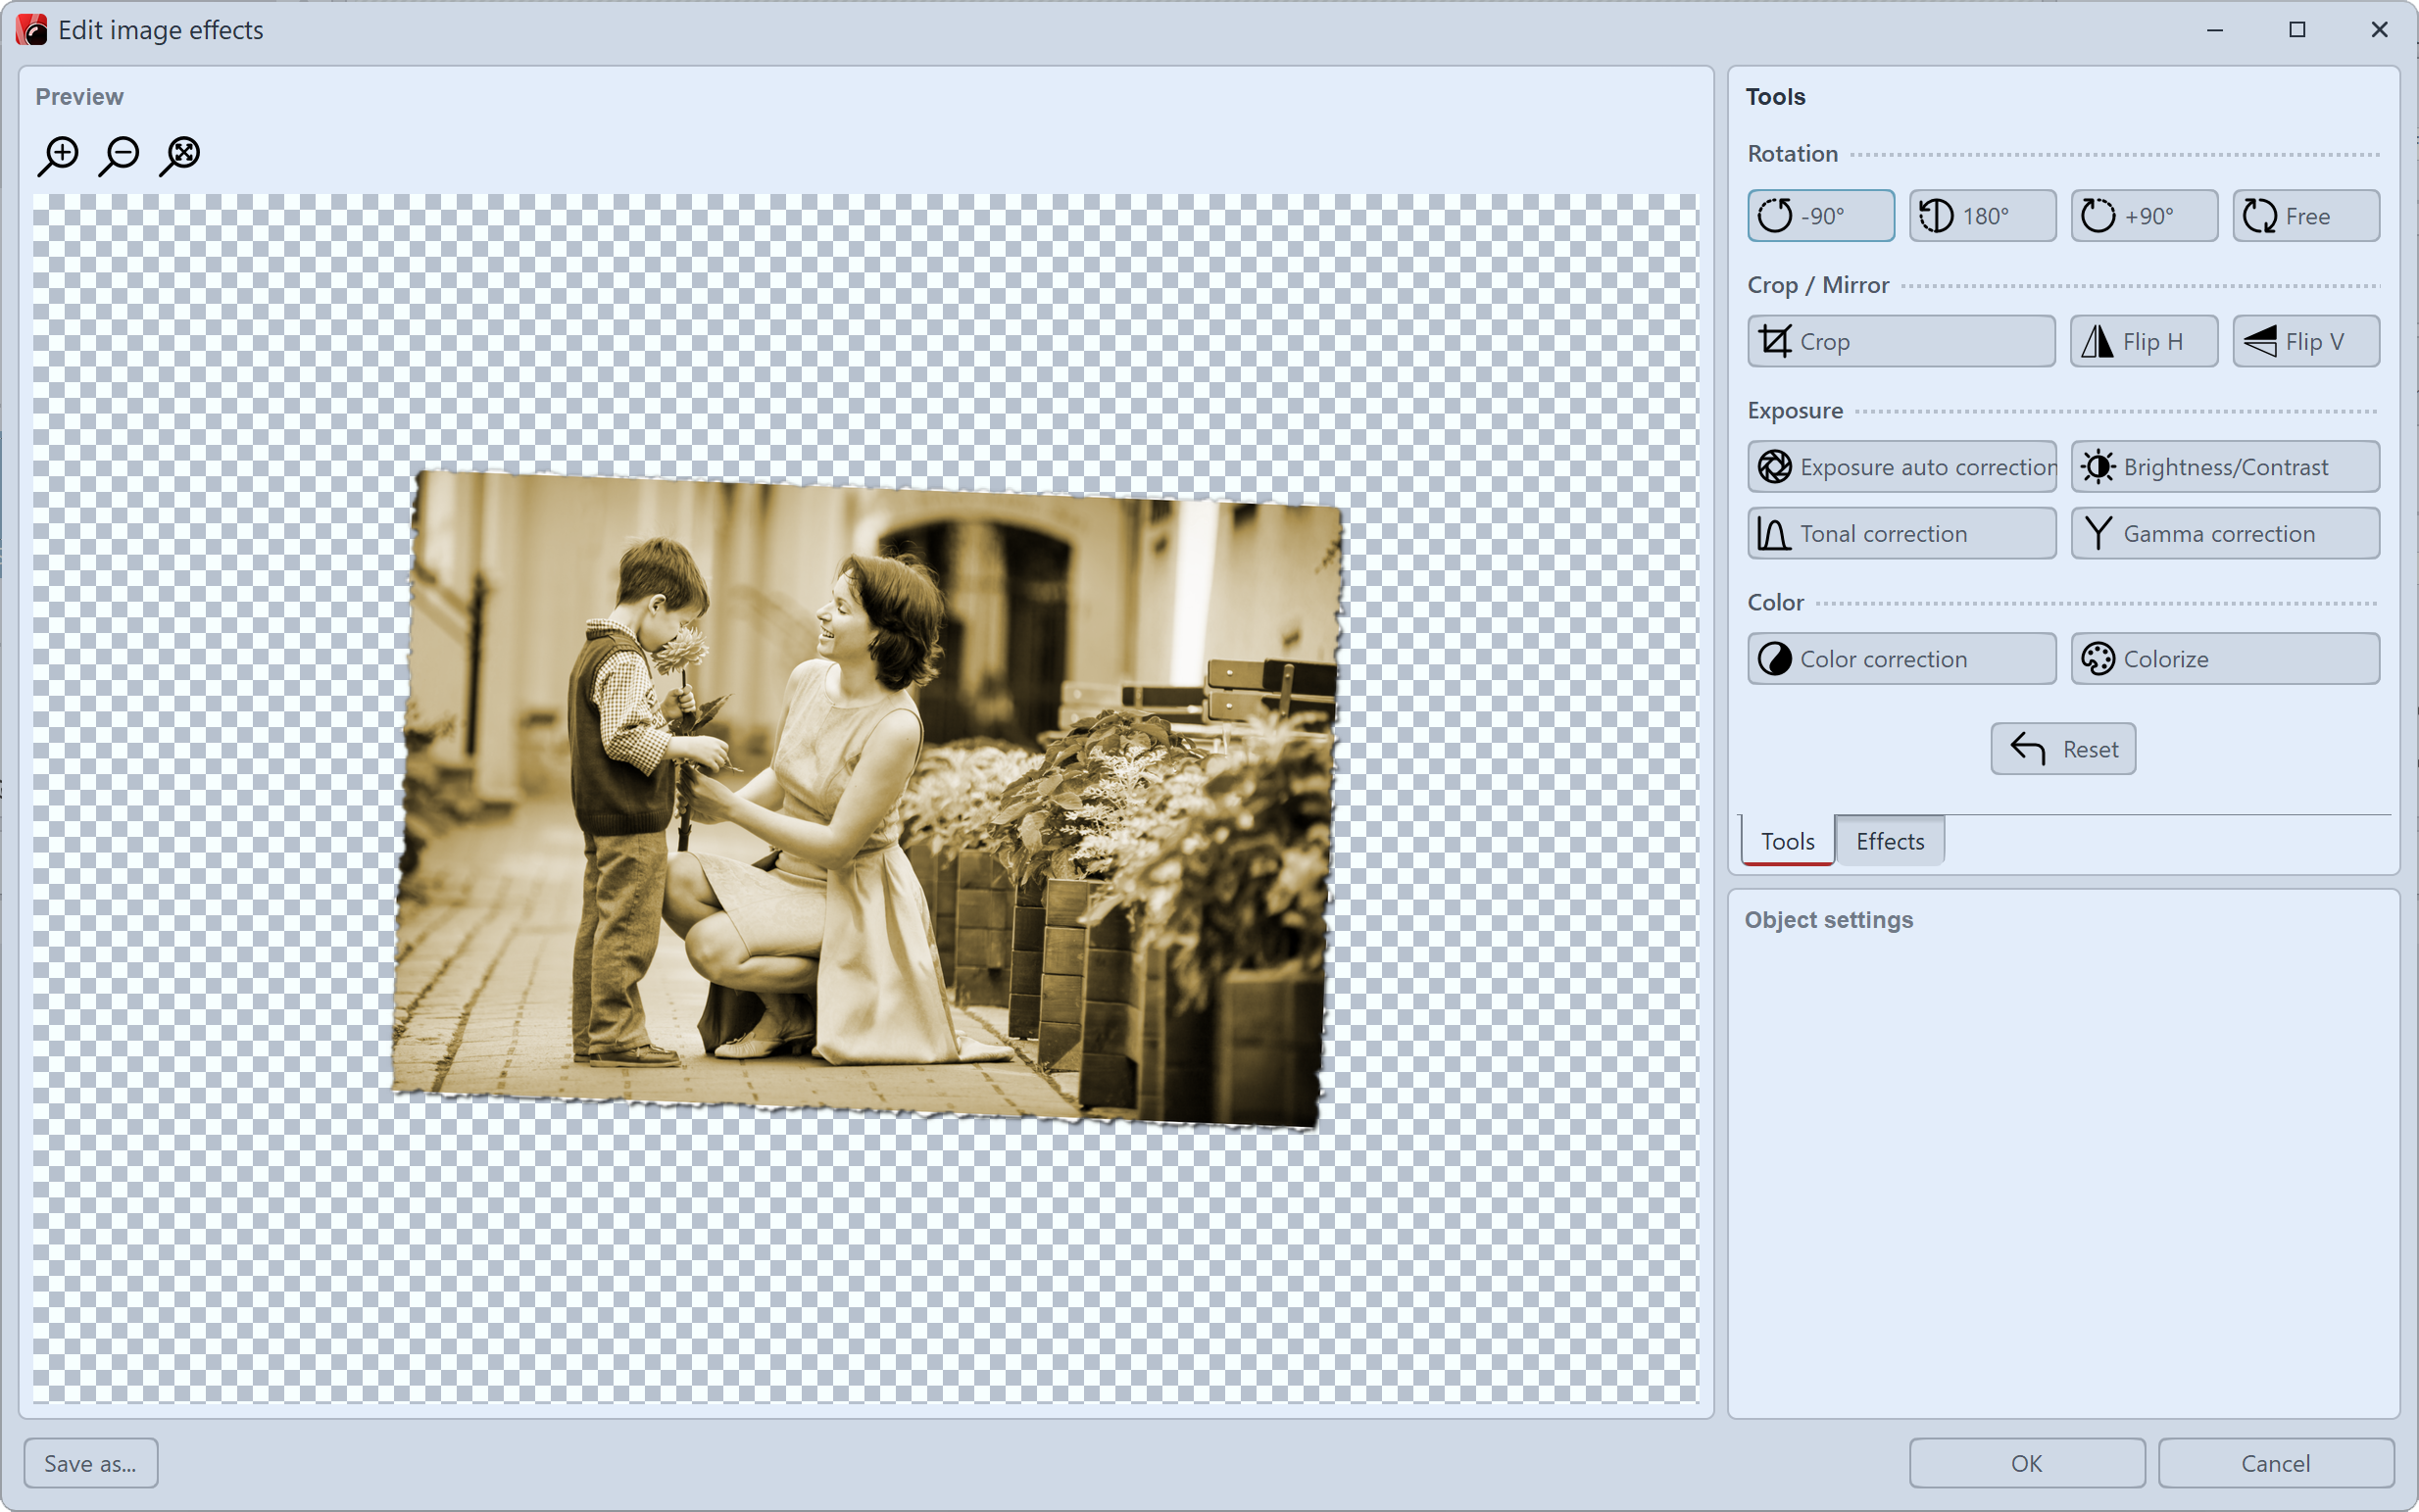2419x1512 pixels.
Task: Zoom out of the preview
Action: coord(120,155)
